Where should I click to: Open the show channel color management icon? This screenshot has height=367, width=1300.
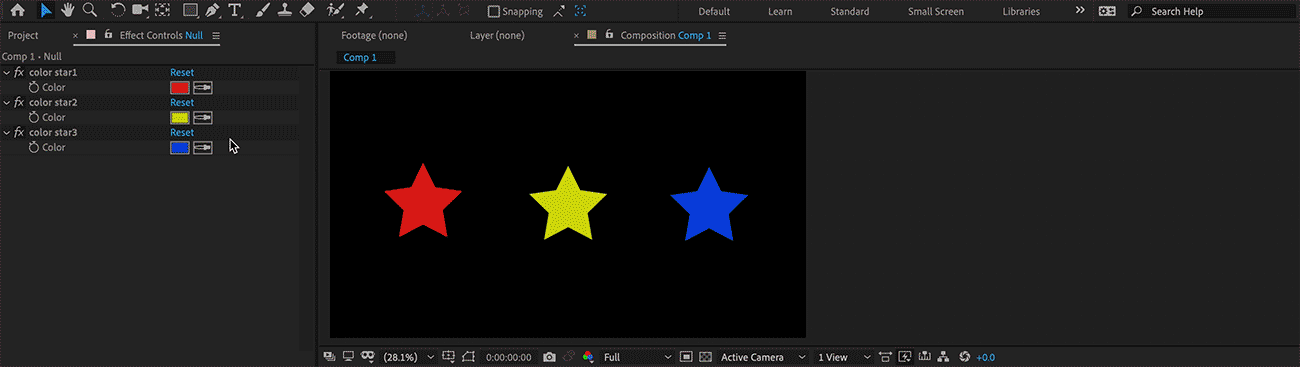coord(588,357)
